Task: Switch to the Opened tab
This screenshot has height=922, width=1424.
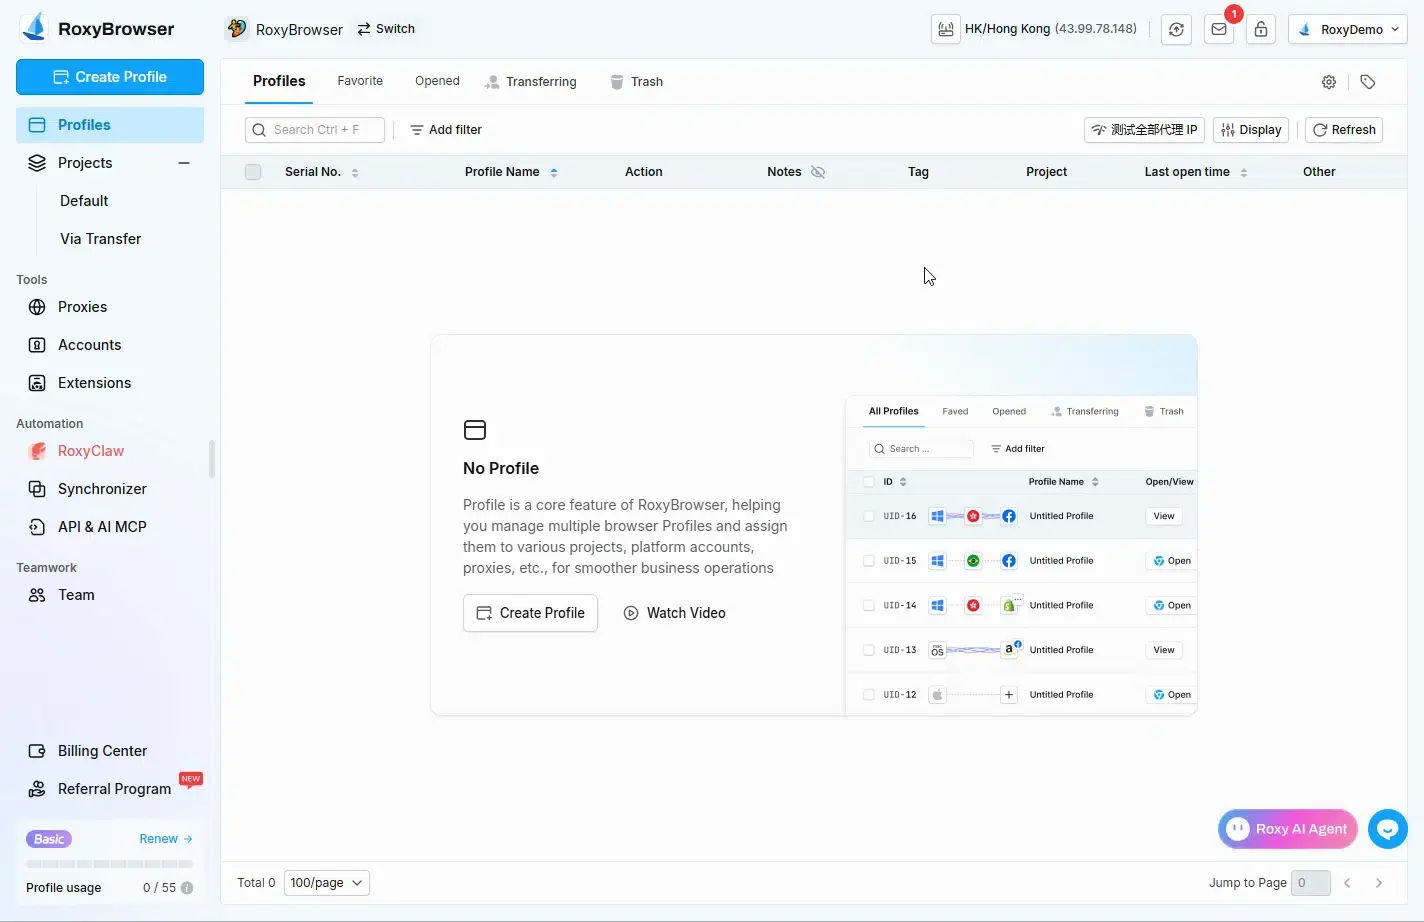Action: coord(437,81)
